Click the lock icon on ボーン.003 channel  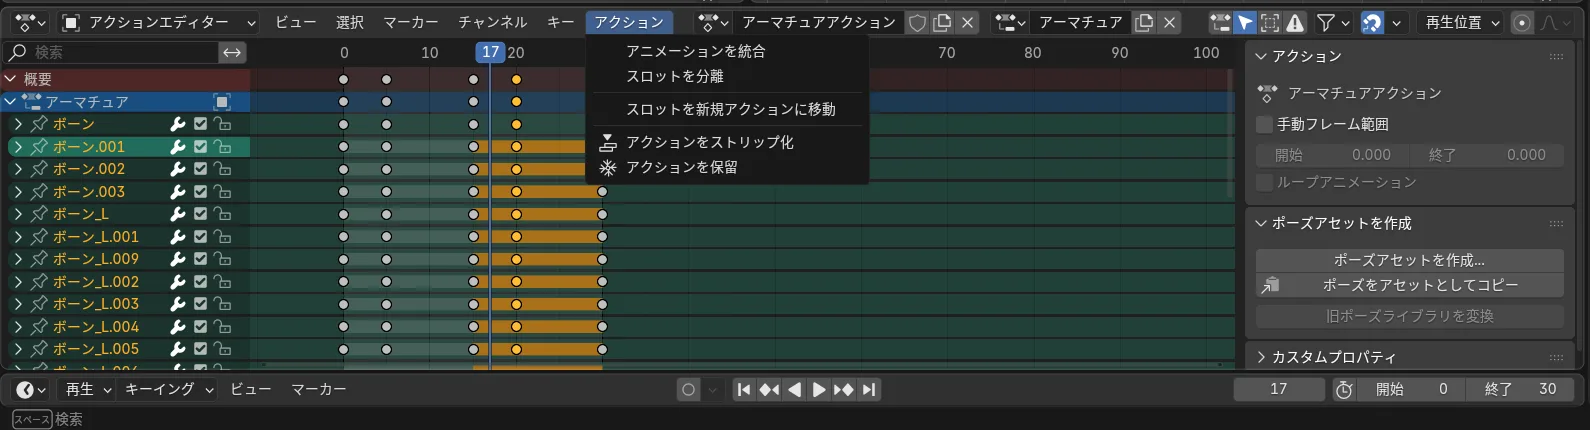222,192
